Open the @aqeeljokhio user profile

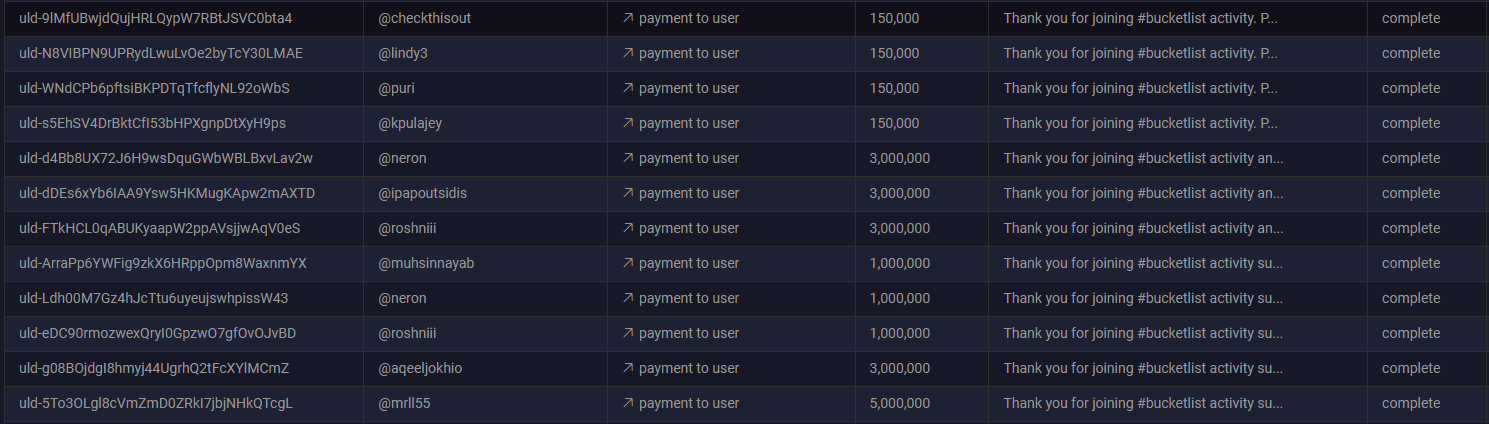pos(420,368)
